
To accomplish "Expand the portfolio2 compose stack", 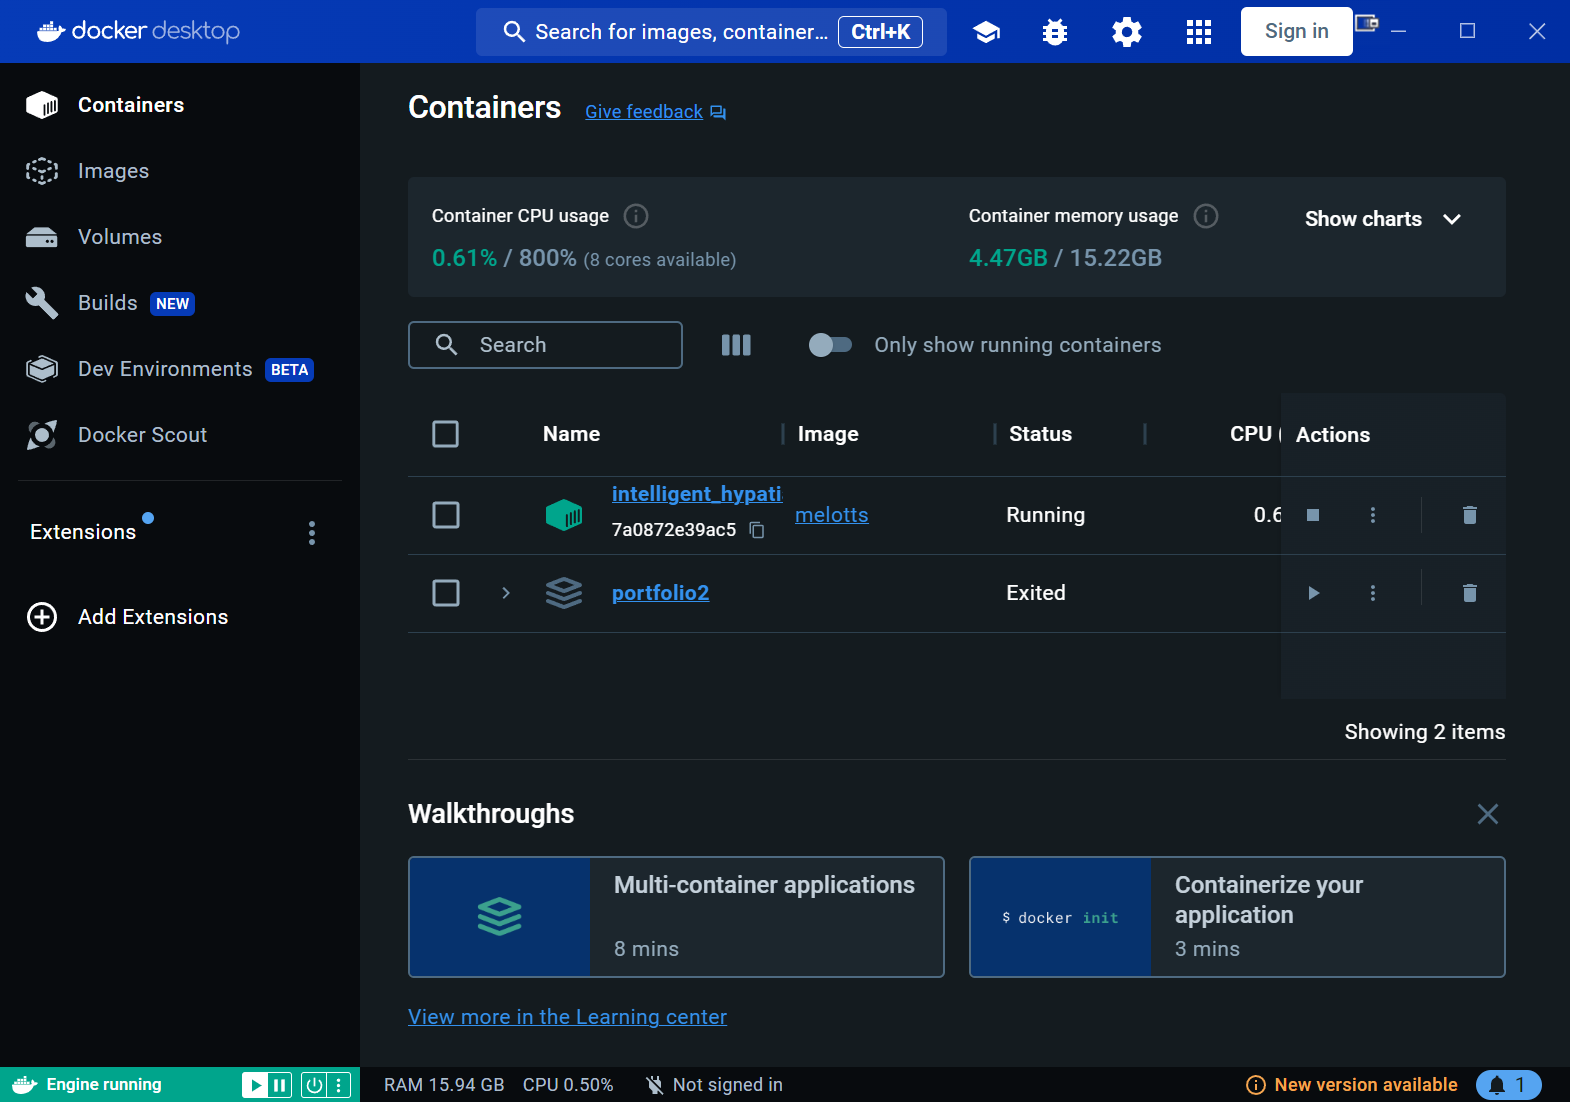I will tap(506, 593).
